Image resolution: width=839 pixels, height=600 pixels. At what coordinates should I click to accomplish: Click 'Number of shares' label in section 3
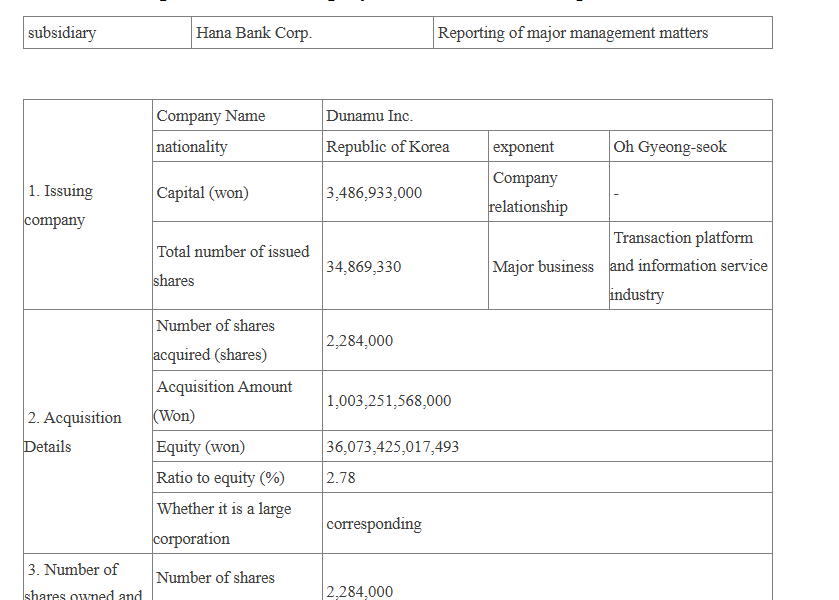[x=215, y=578]
